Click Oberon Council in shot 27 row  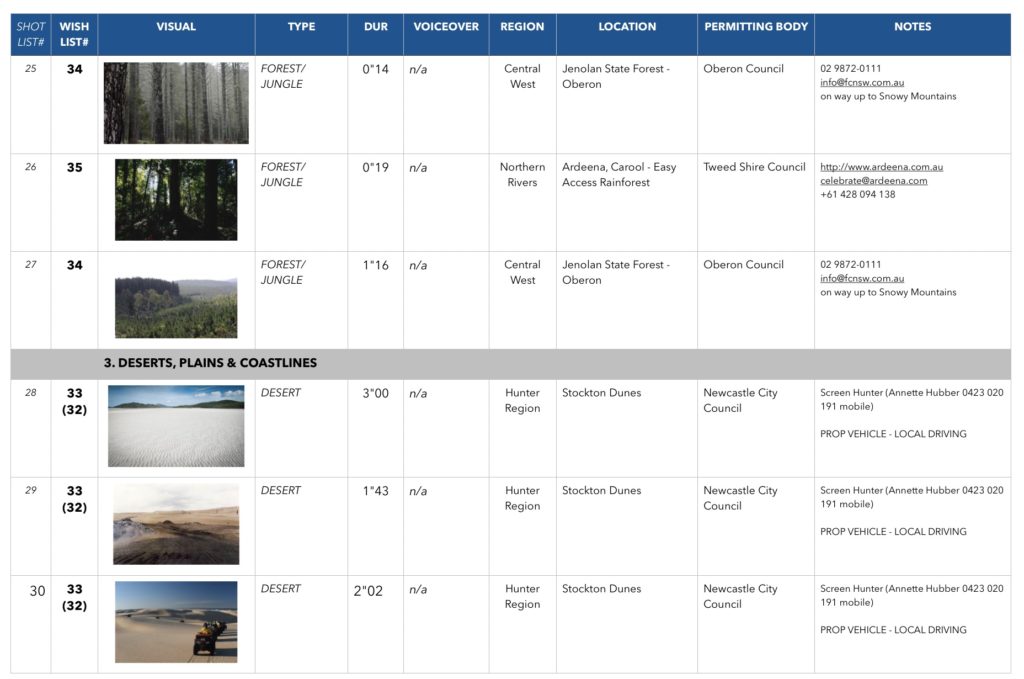point(743,264)
